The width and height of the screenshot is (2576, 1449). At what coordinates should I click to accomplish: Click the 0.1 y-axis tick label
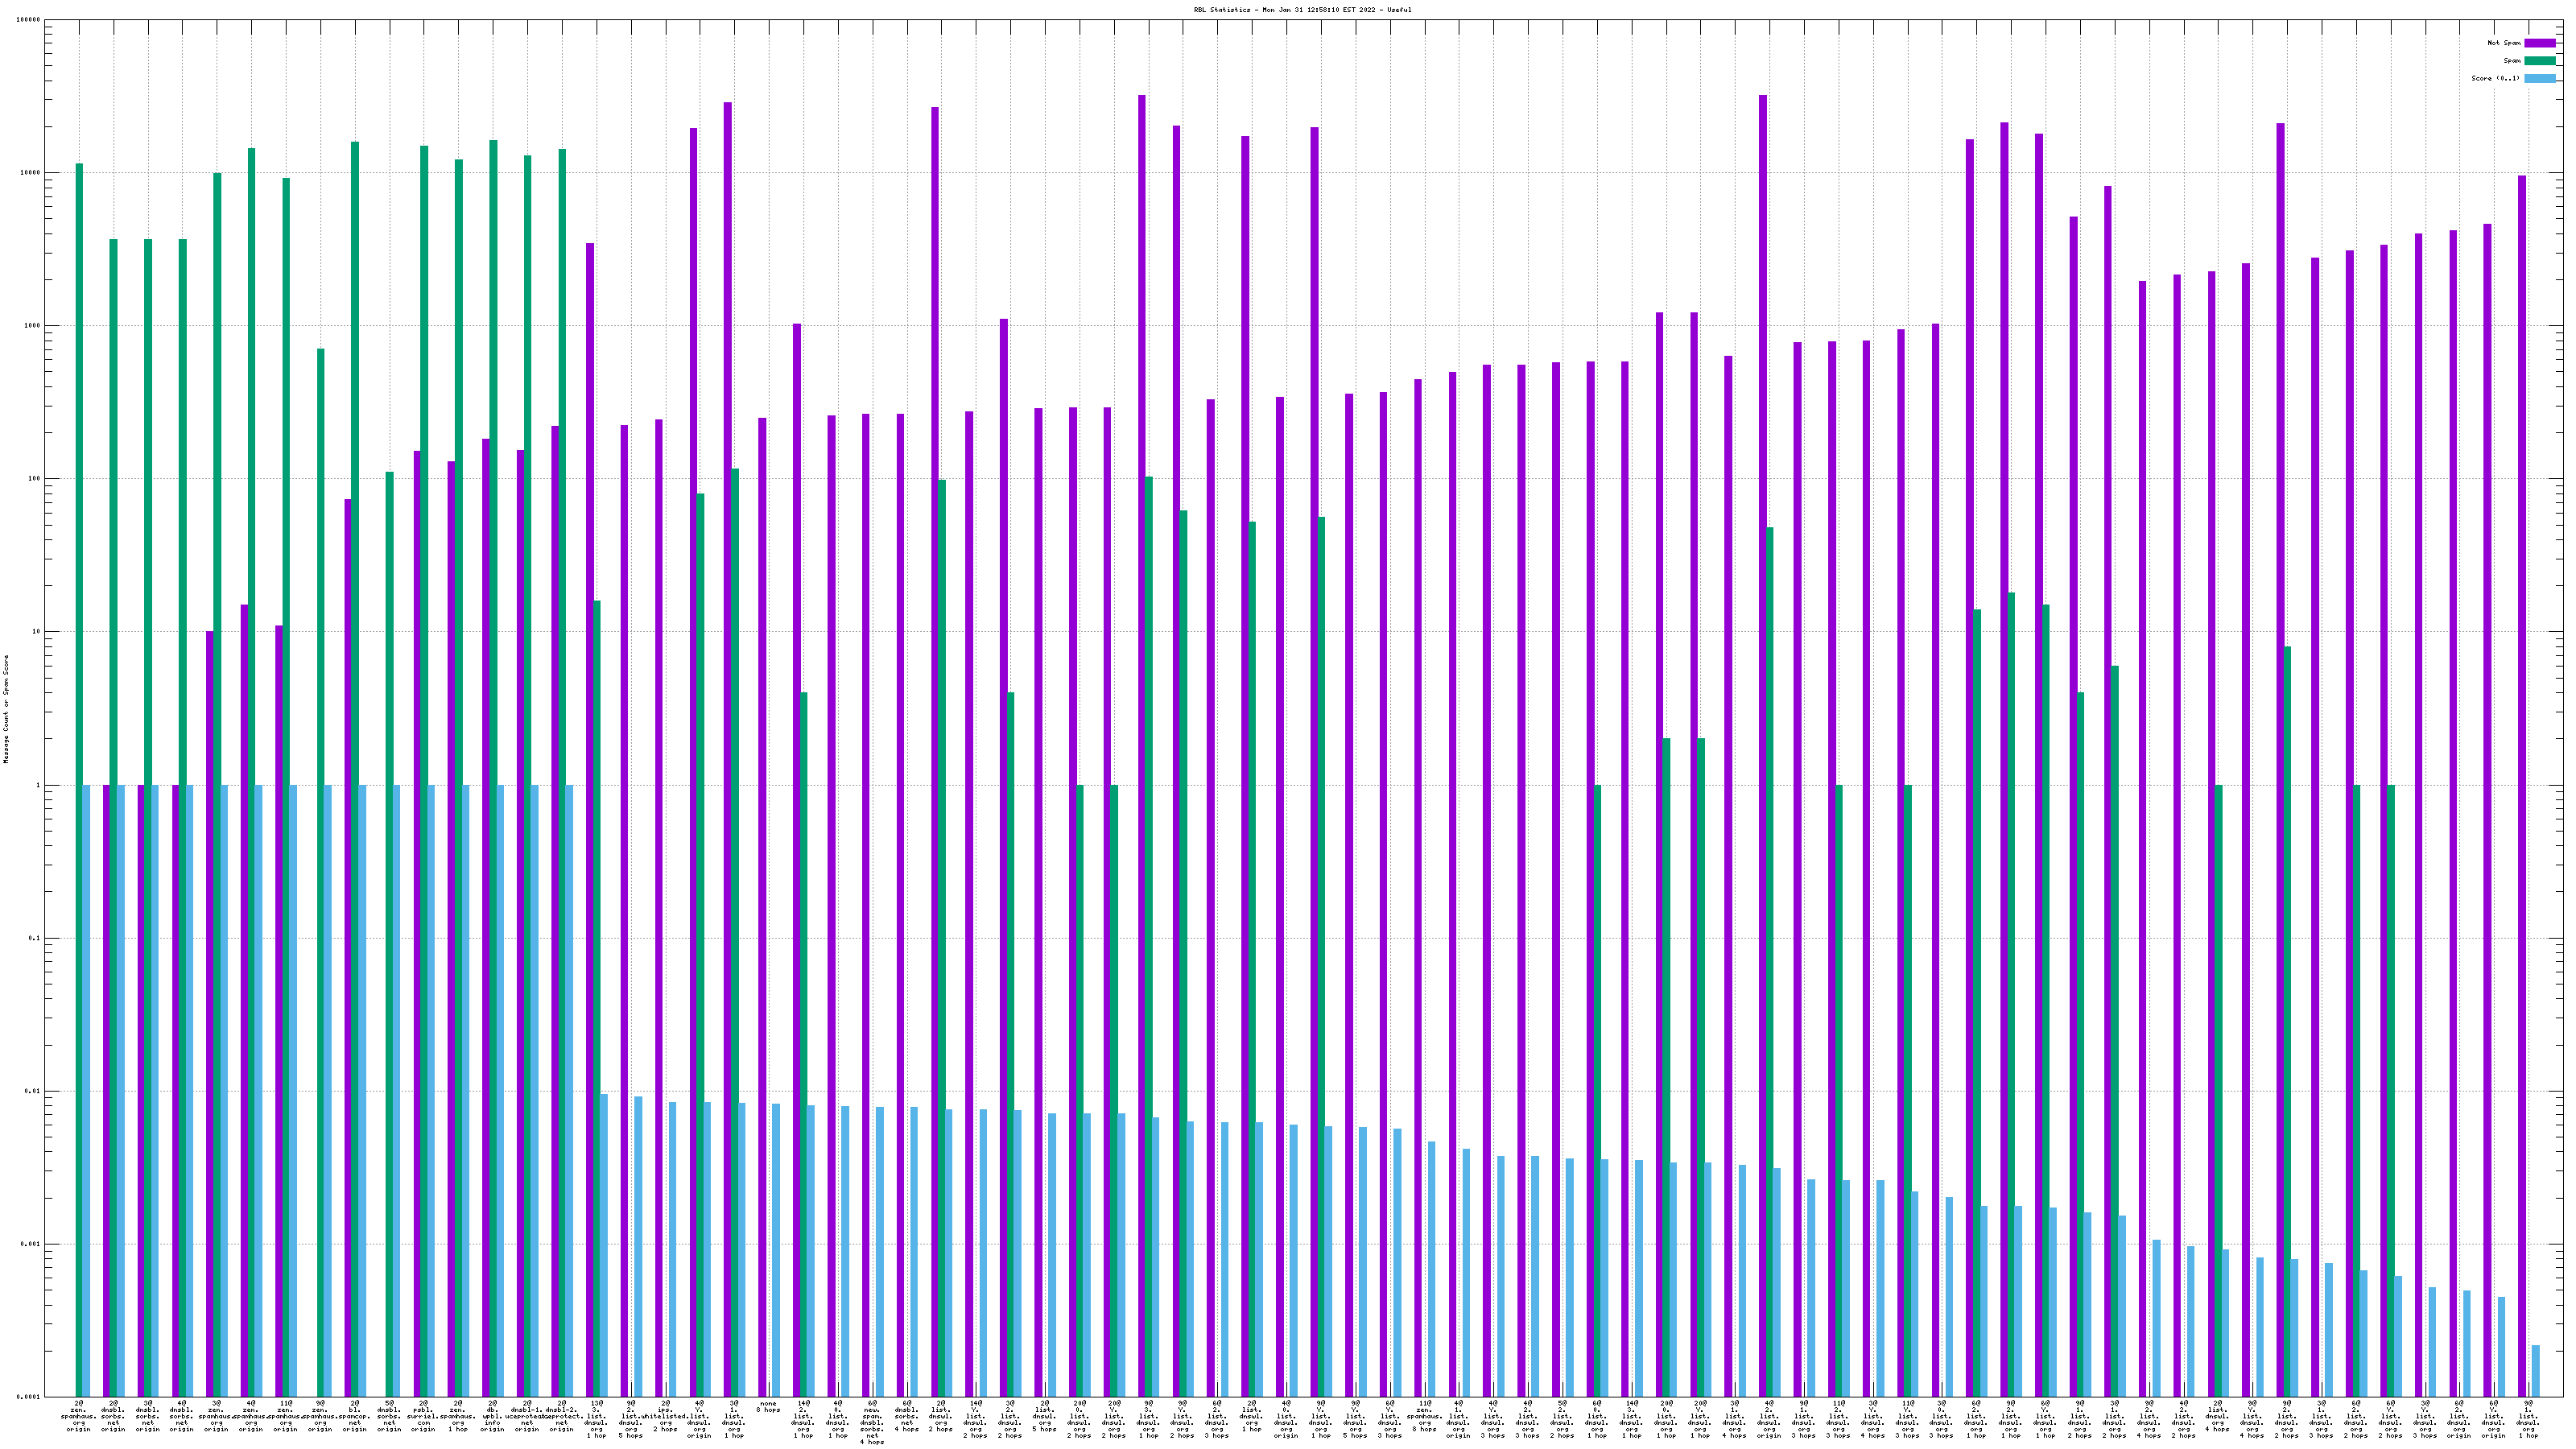tap(35, 939)
